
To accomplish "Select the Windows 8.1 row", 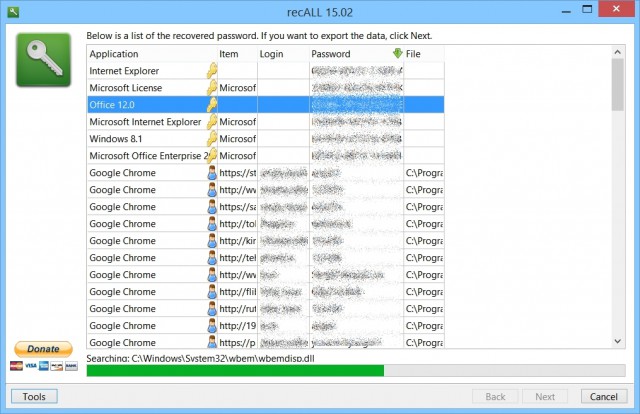I will tap(265, 139).
